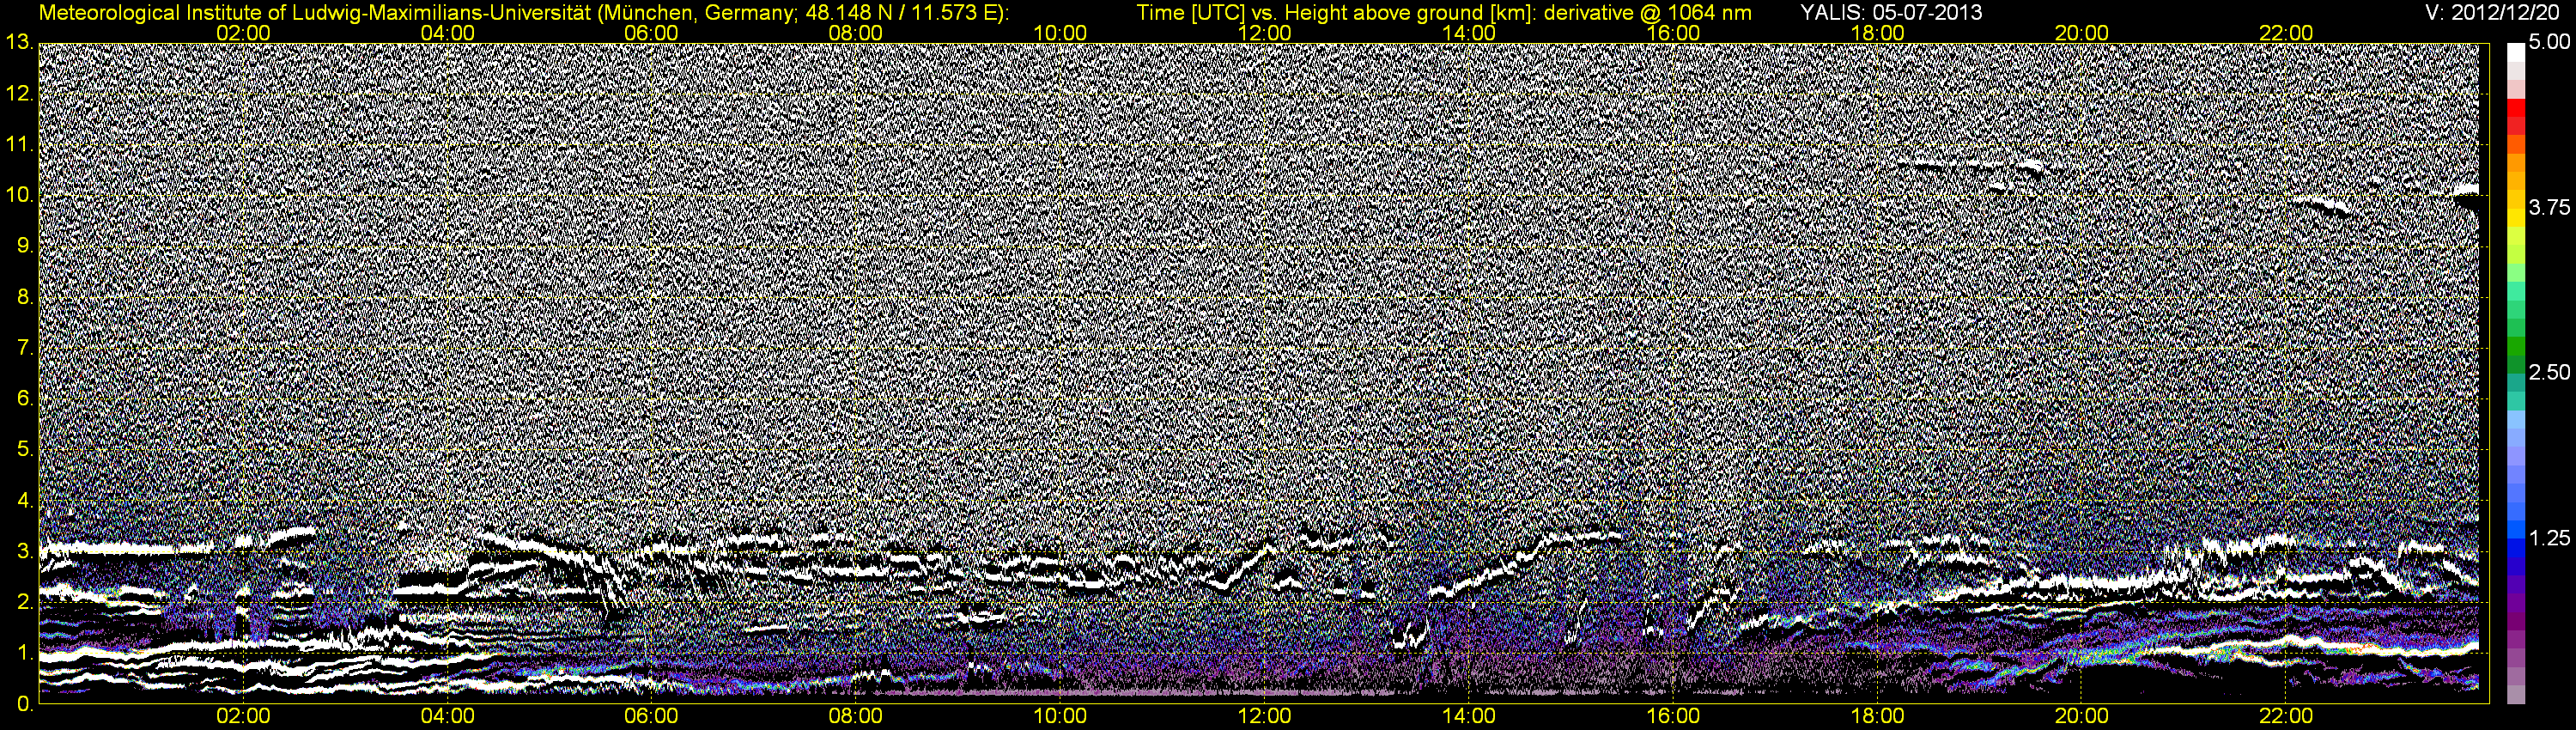Select the 06:00 label on the lower time axis
The image size is (2576, 730).
coord(651,716)
